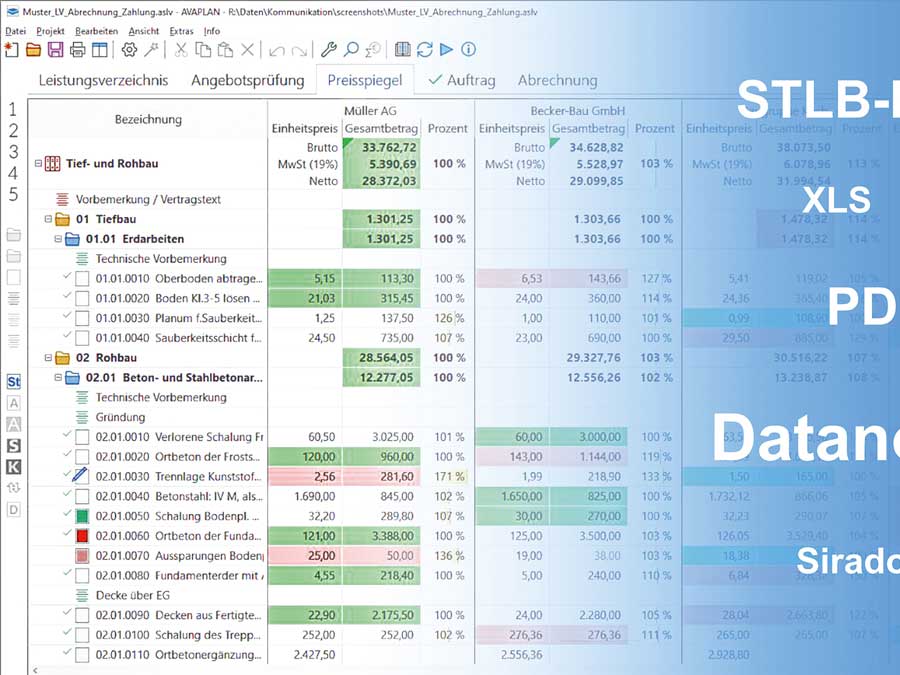
Task: Open the Bearbeiten menu
Action: tap(96, 31)
